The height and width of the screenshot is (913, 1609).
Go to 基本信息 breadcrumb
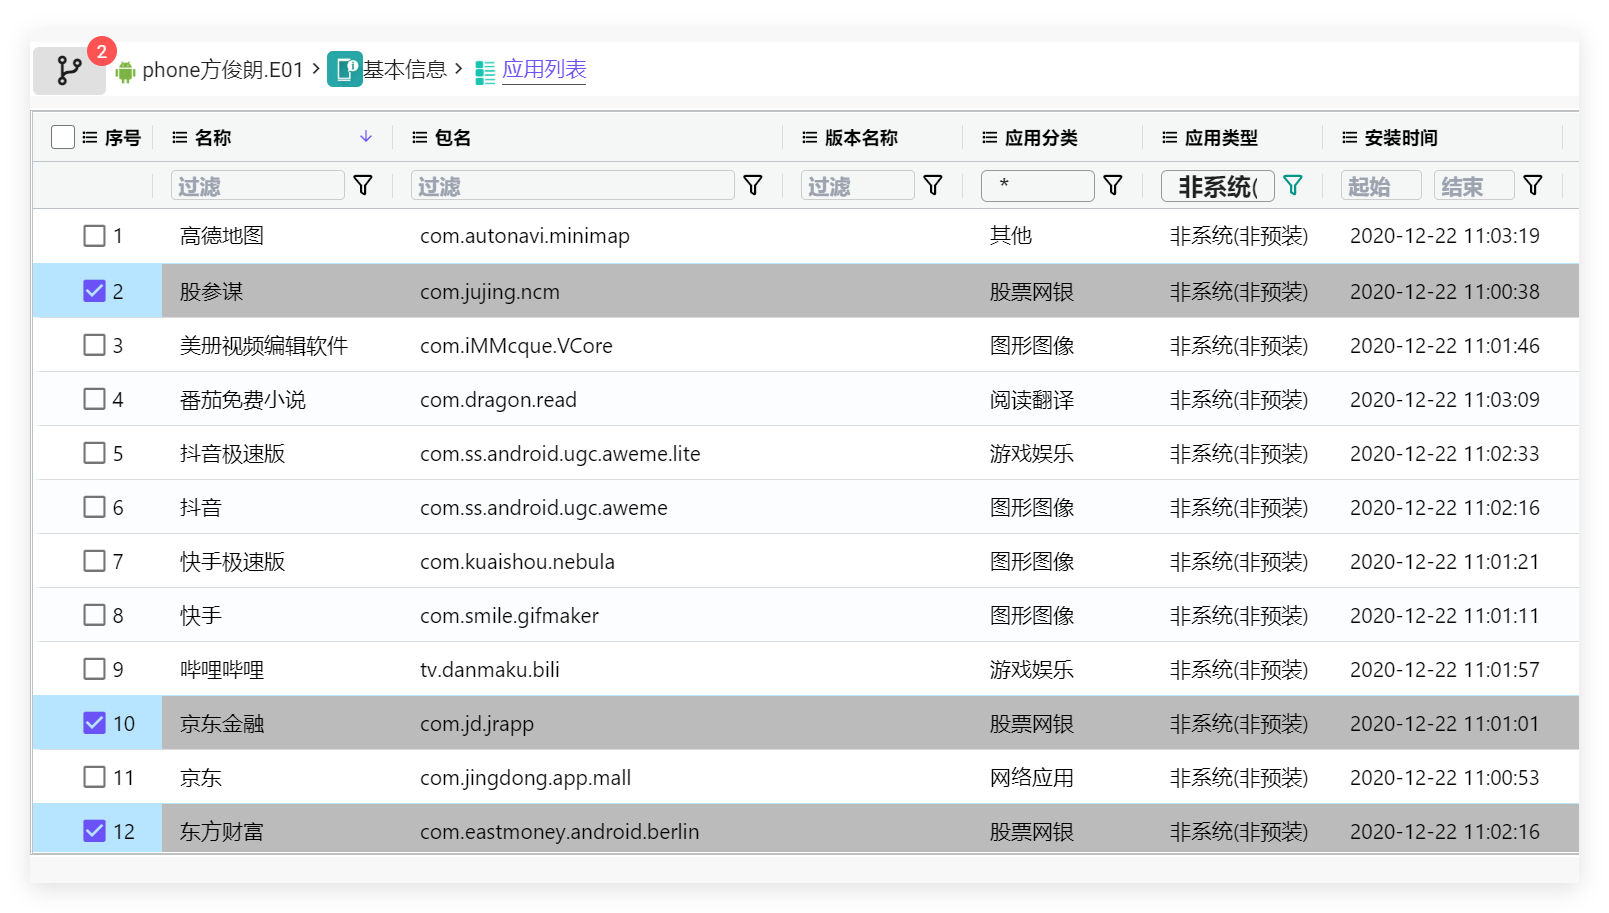point(404,70)
